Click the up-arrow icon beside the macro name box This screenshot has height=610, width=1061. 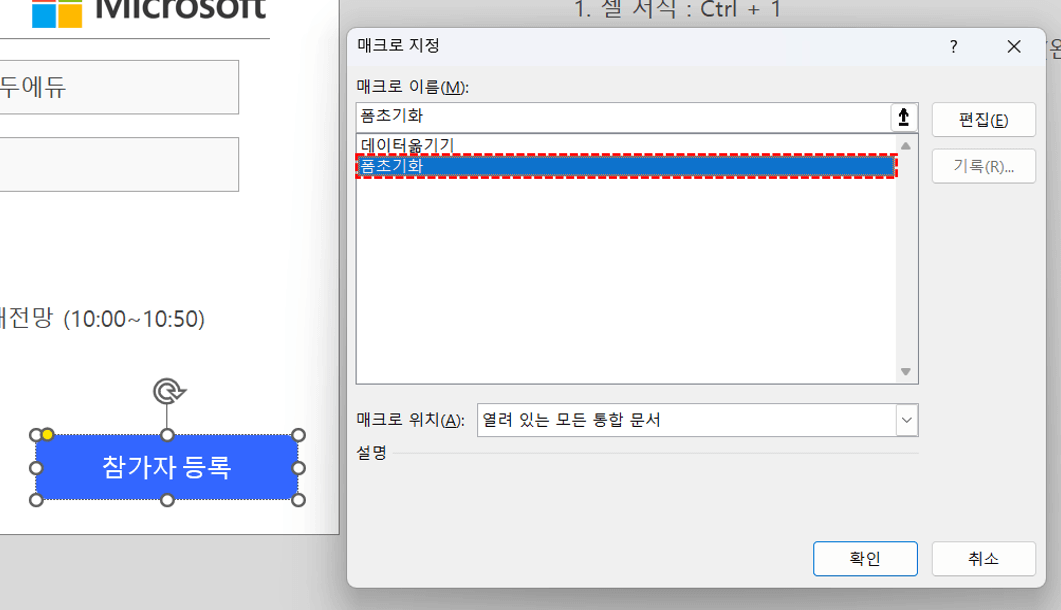click(903, 117)
